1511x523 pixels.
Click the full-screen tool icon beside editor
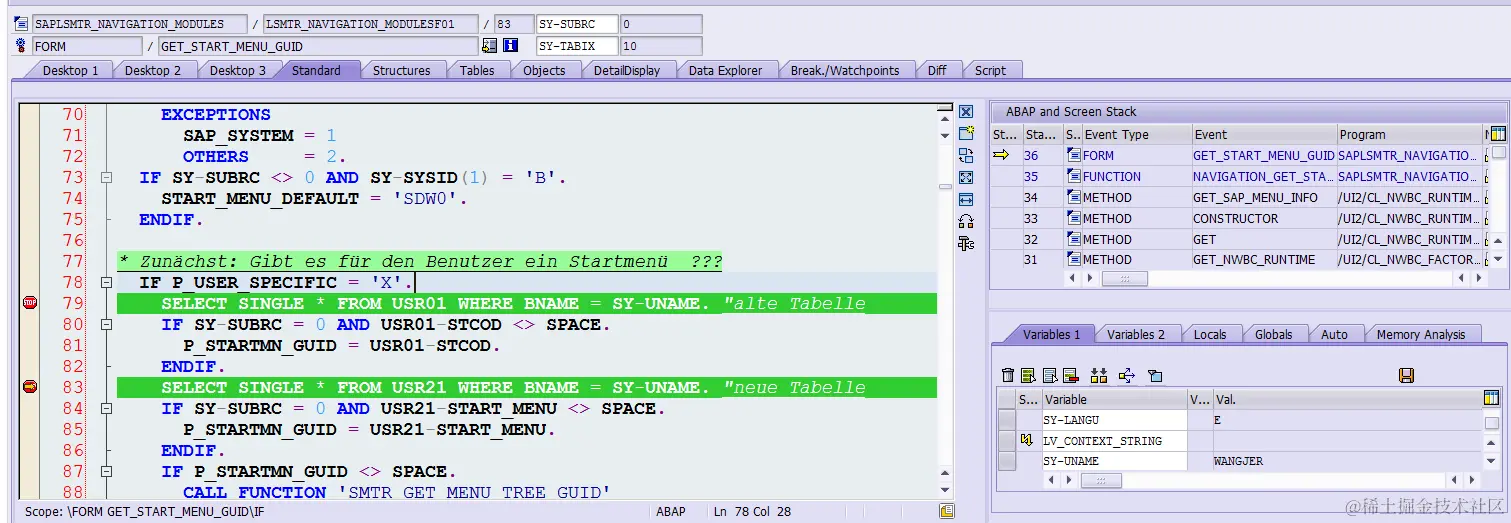[966, 177]
